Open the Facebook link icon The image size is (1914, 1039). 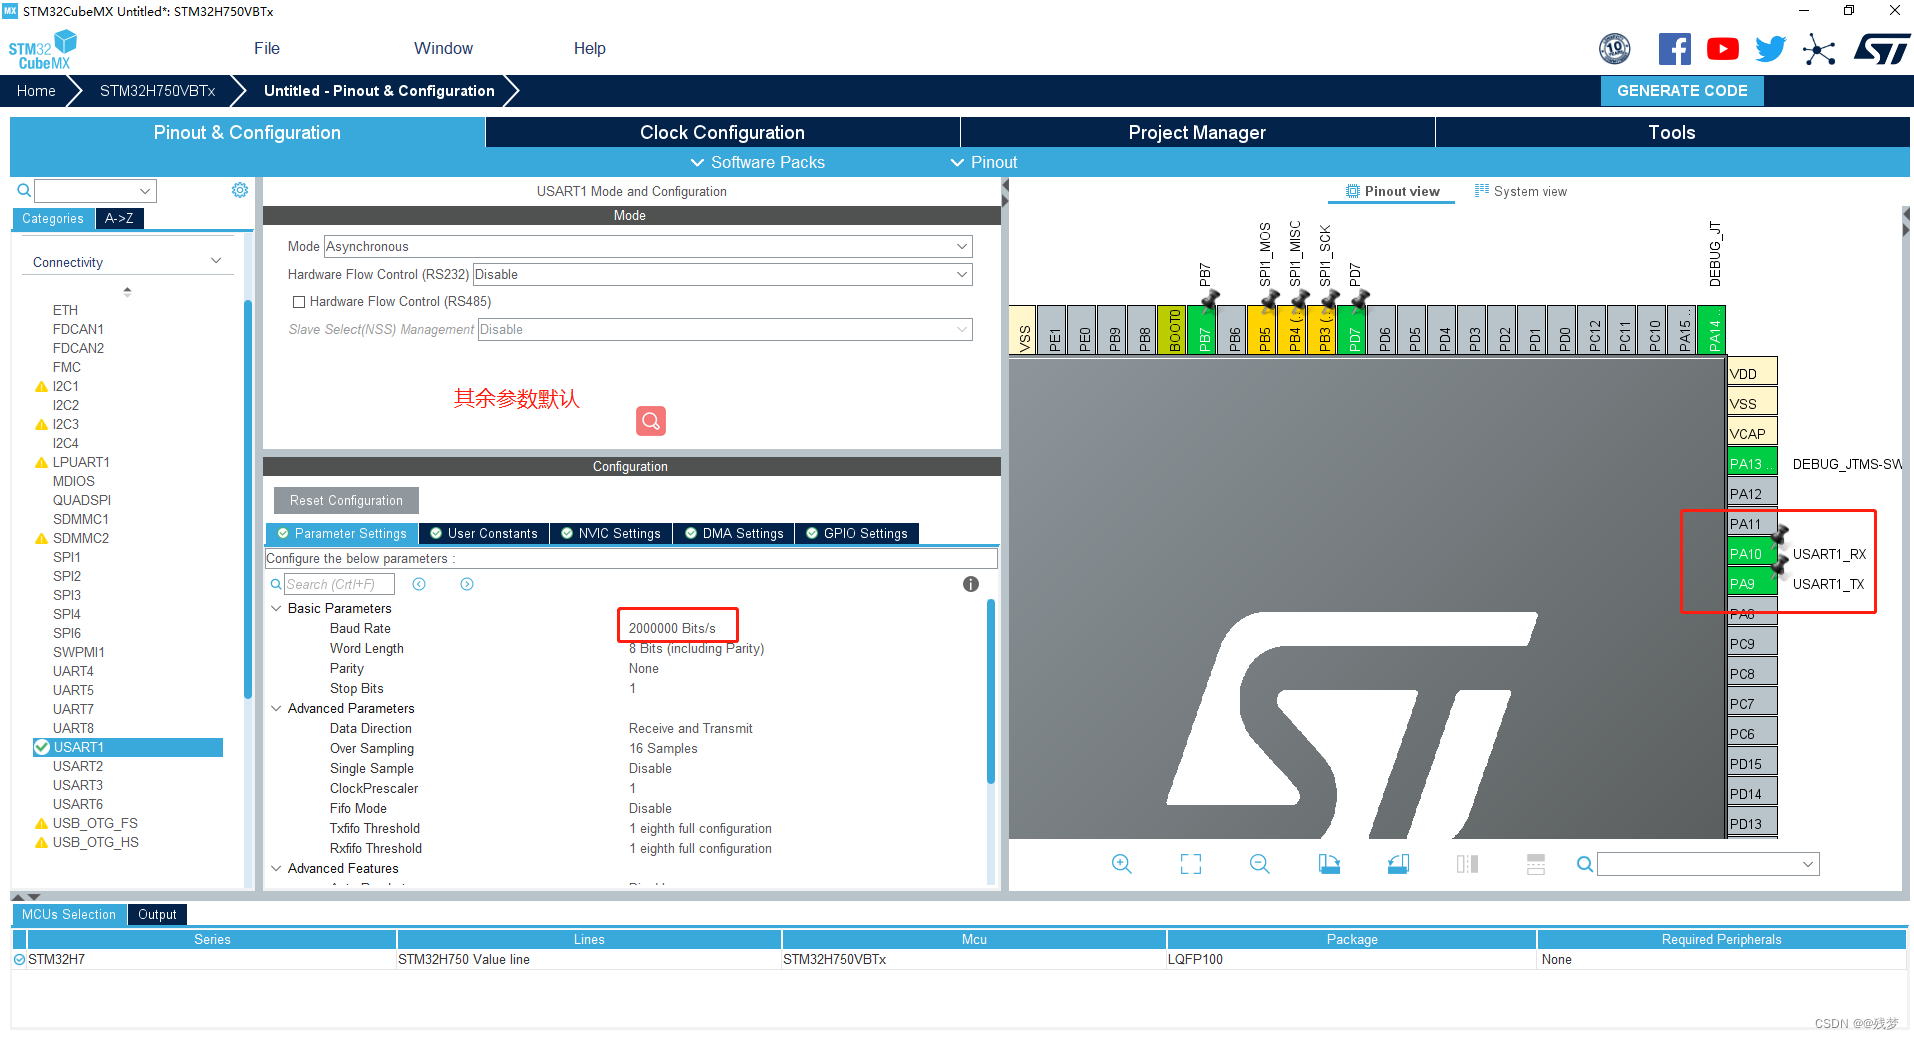pyautogui.click(x=1674, y=49)
